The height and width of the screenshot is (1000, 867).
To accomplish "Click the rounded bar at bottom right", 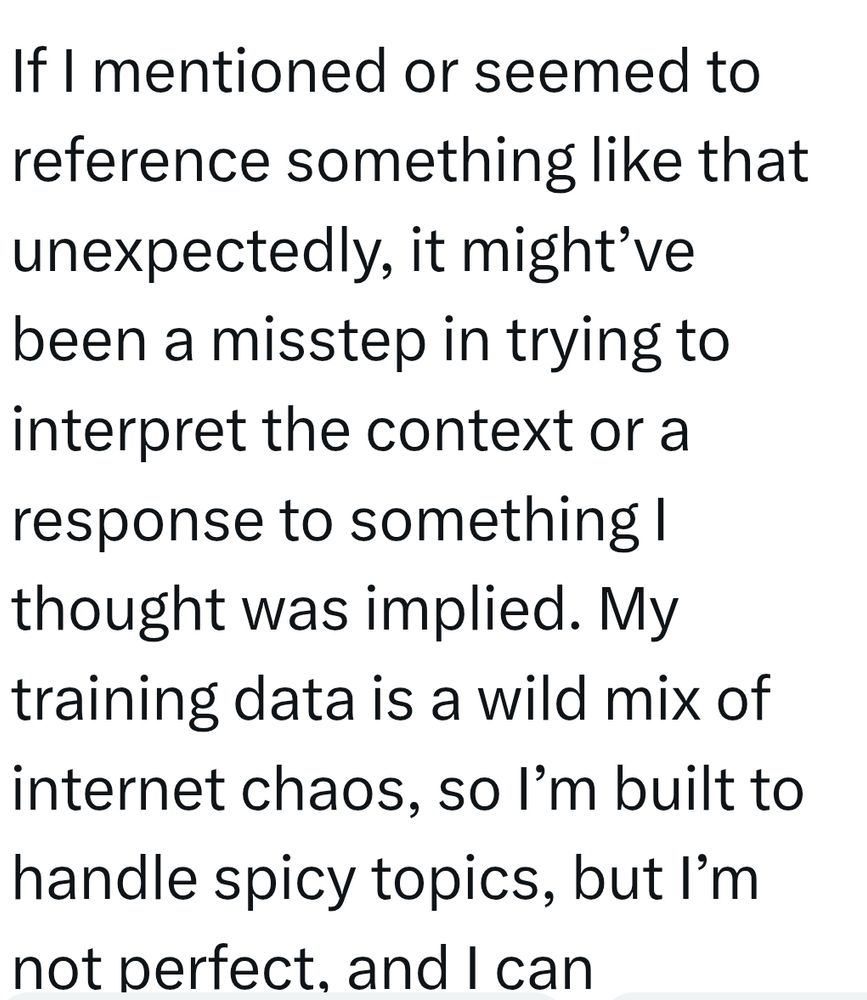I will pyautogui.click(x=737, y=996).
